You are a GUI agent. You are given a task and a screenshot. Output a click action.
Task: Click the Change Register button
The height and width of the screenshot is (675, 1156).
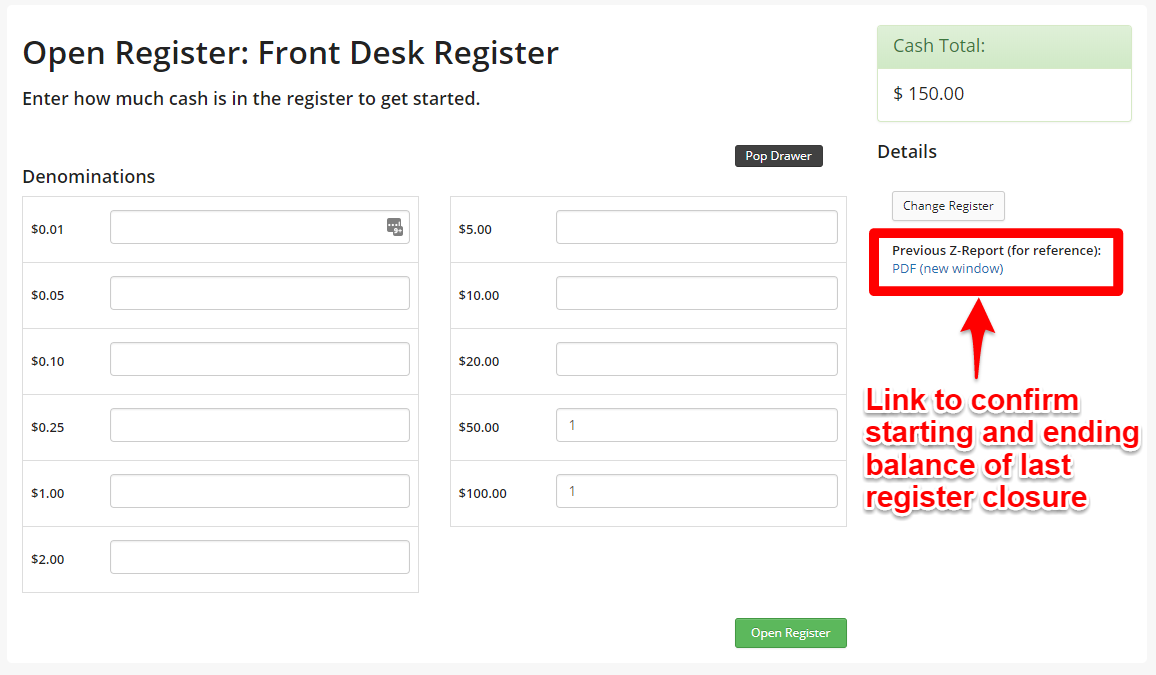(x=947, y=206)
